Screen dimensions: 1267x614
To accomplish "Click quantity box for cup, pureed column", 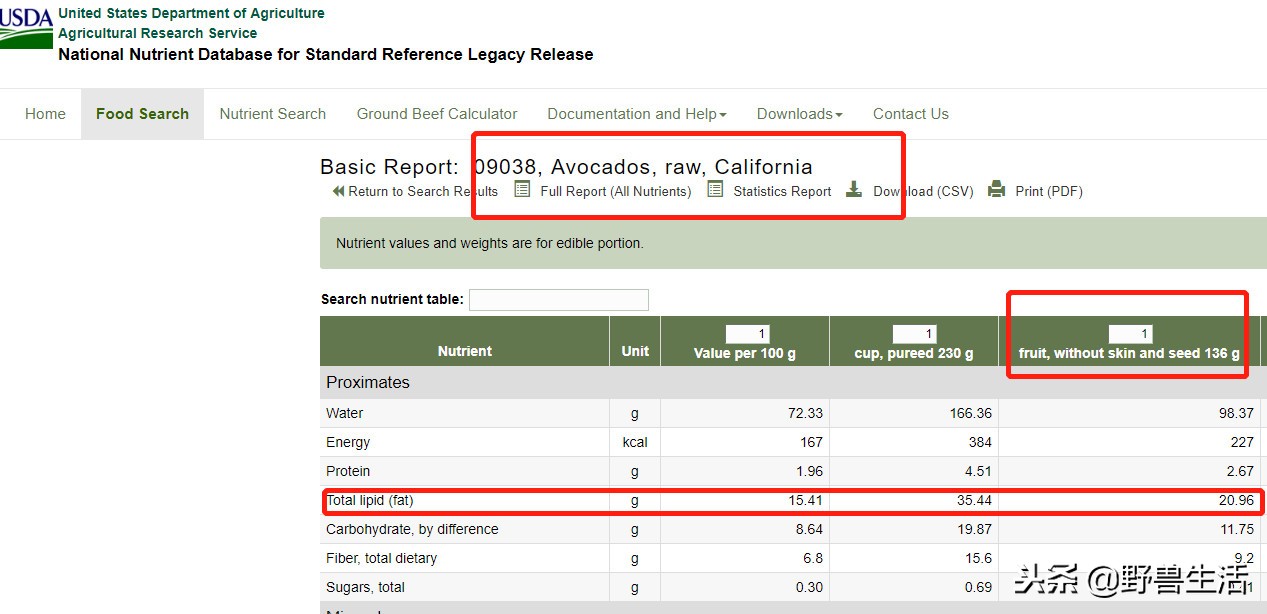I will (x=914, y=334).
